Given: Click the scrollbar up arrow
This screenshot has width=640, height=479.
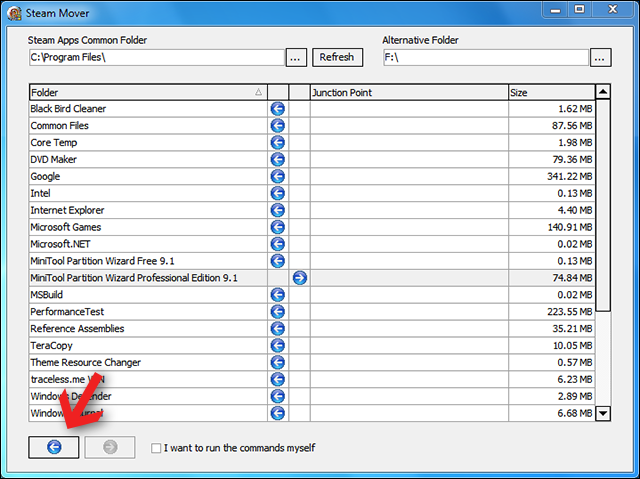Looking at the screenshot, I should 603,92.
